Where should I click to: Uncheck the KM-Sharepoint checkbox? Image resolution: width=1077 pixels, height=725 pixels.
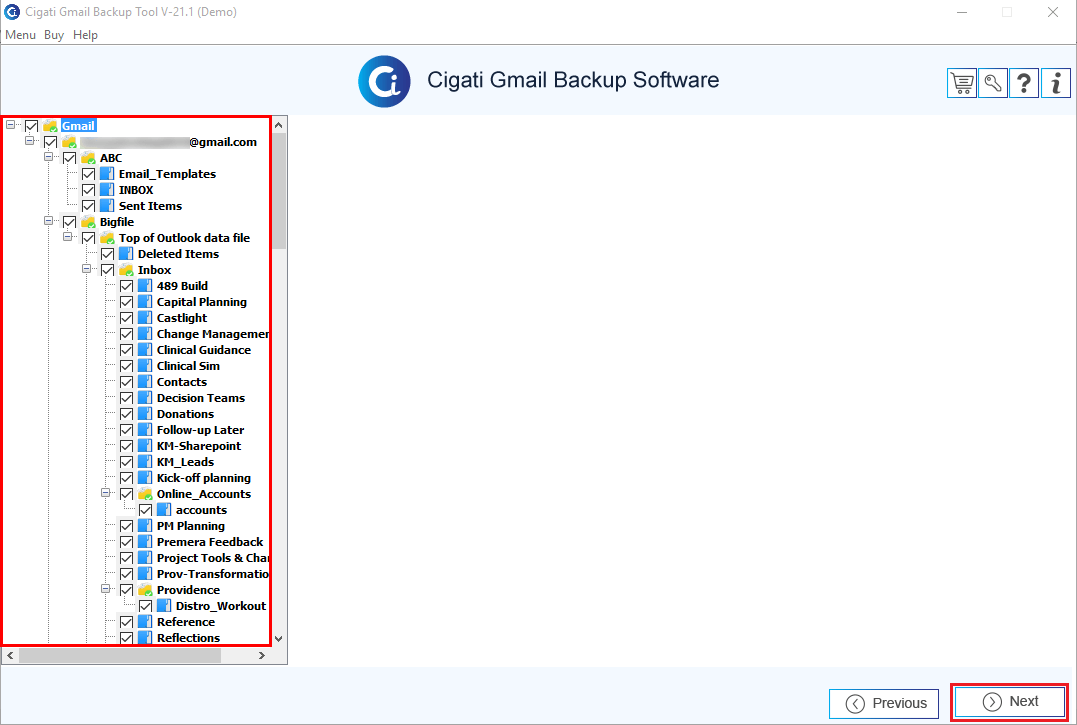tap(126, 446)
